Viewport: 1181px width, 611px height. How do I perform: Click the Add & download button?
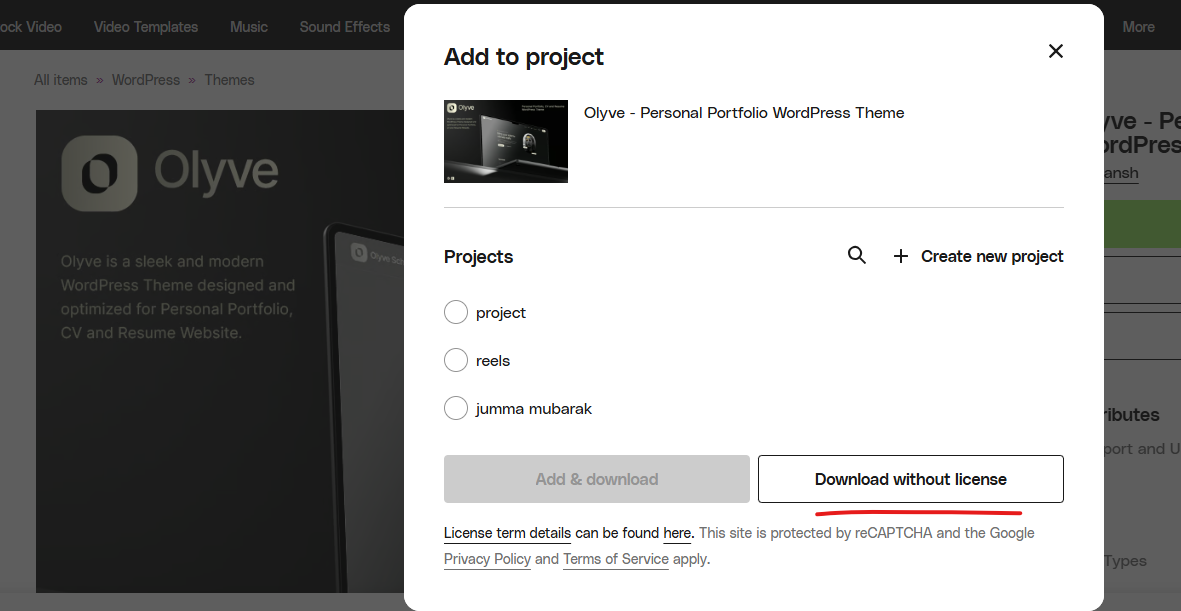tap(596, 479)
